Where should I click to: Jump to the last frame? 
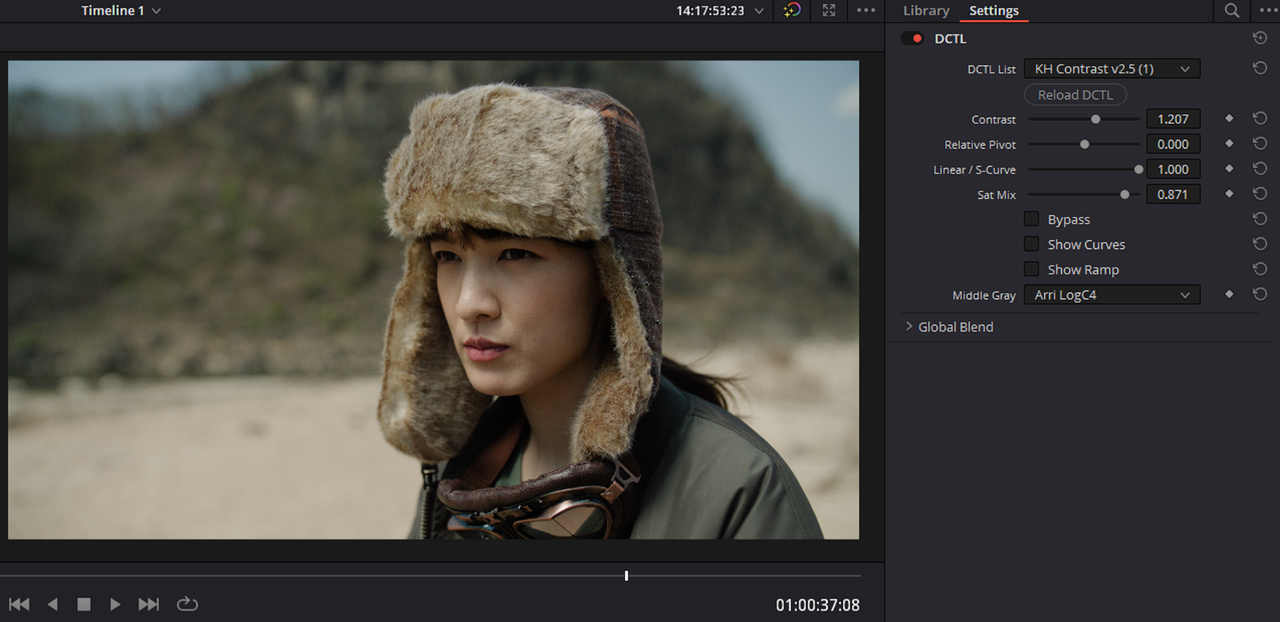click(x=149, y=604)
